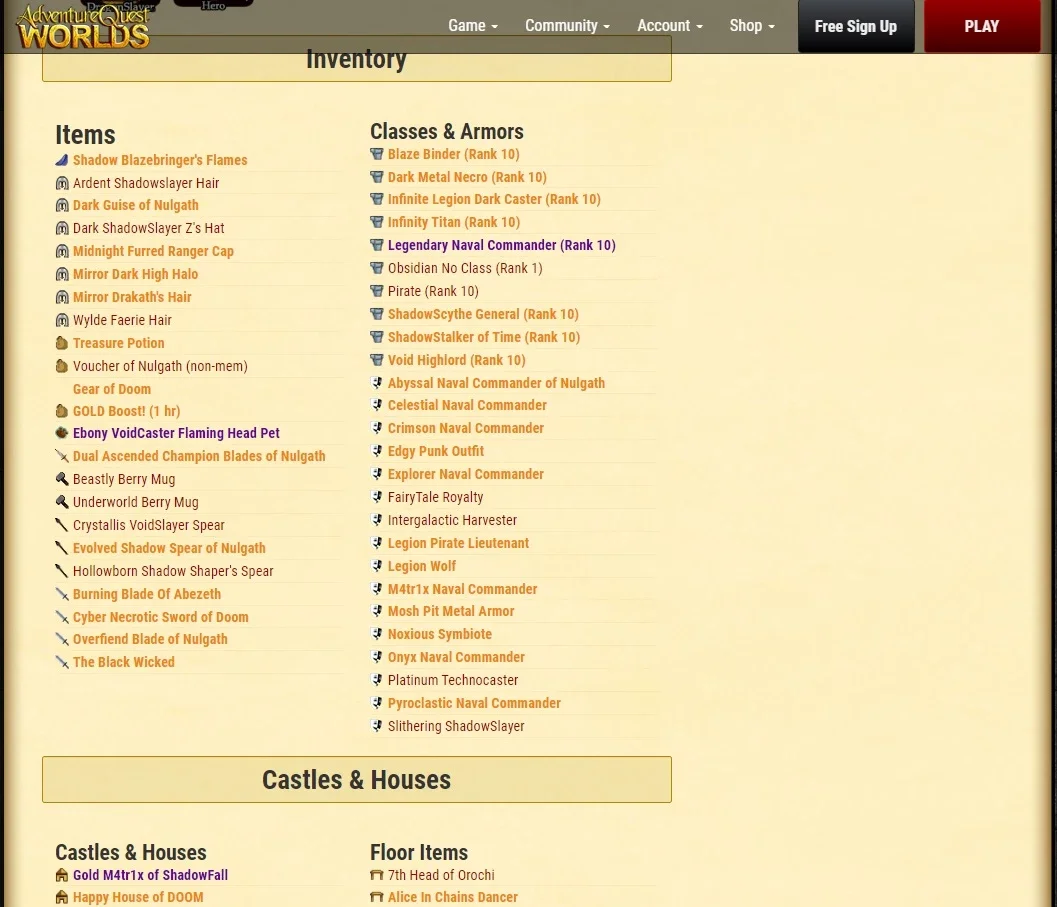Click the house icon beside Gold M4tr1x of ShadowFall
The height and width of the screenshot is (907, 1057).
[61, 875]
